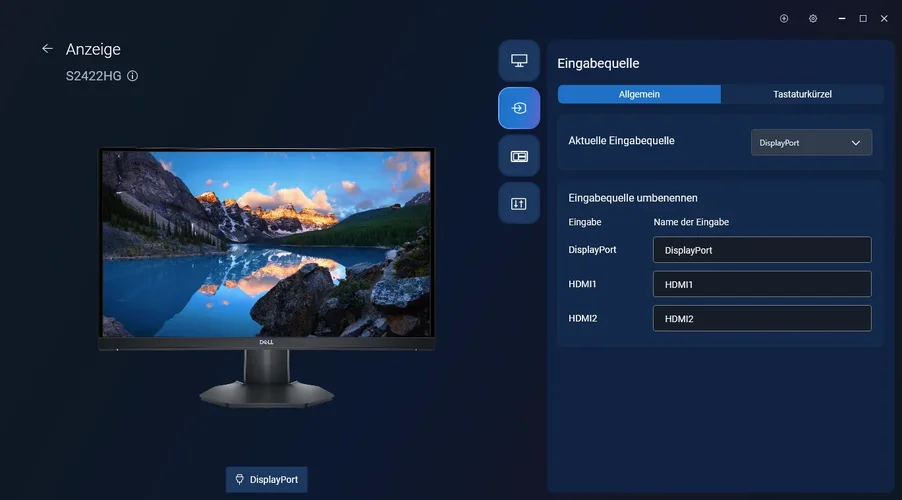Select the input source sidebar icon

[519, 108]
